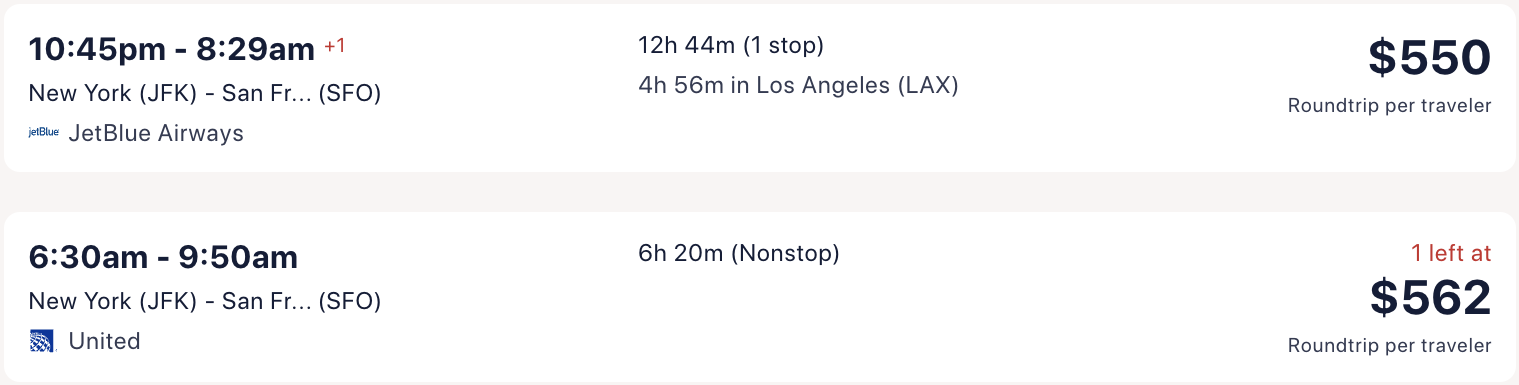Select the United 6:30am - 9:50am flight time
Screen dimensions: 1519x385
pyautogui.click(x=163, y=257)
